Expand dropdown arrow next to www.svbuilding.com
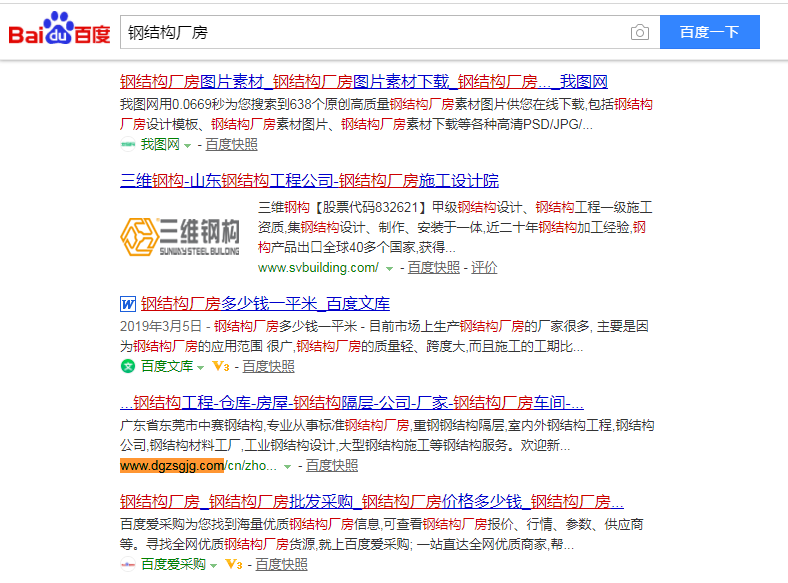This screenshot has height=583, width=788. tap(389, 269)
